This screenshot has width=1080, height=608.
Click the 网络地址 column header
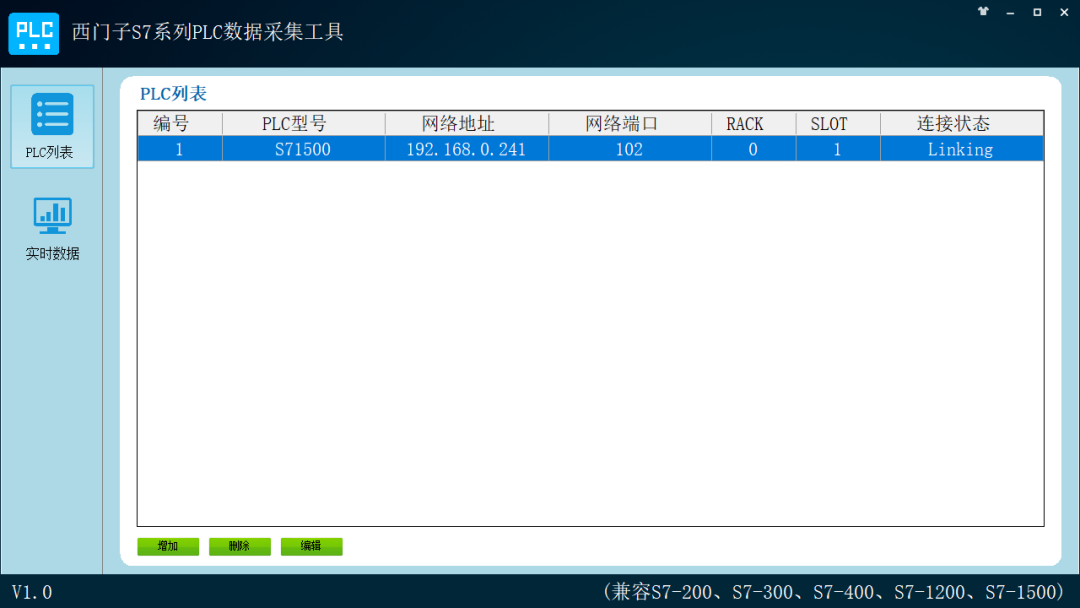pyautogui.click(x=467, y=124)
